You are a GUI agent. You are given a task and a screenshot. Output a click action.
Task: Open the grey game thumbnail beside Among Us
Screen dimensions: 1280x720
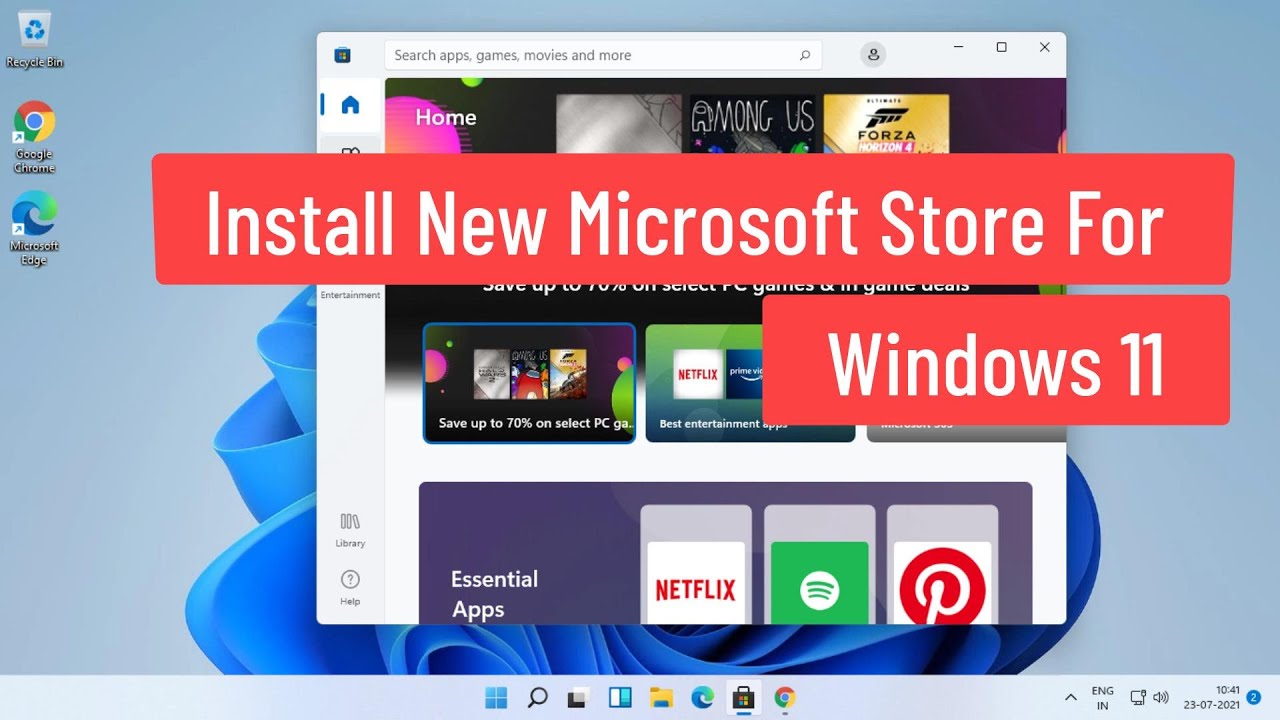click(618, 124)
